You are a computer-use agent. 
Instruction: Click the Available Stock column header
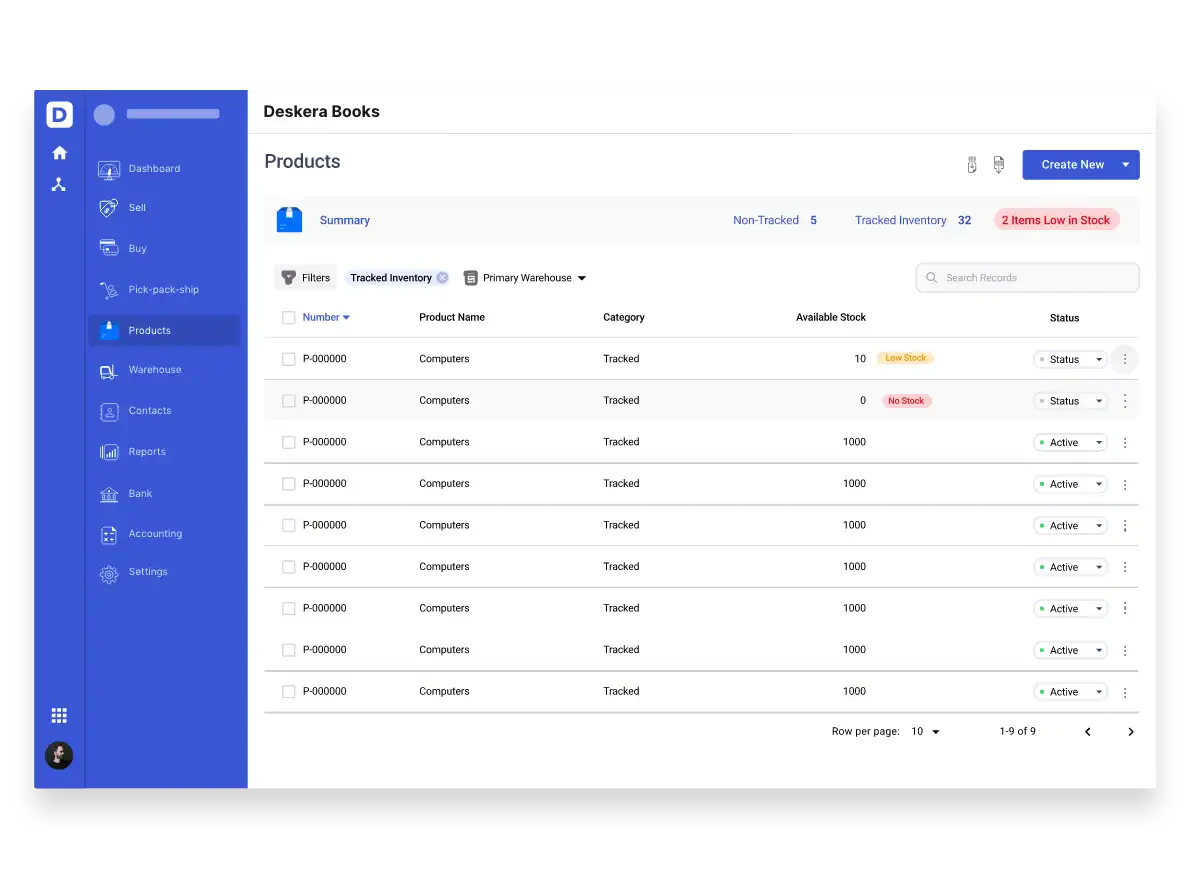(831, 318)
